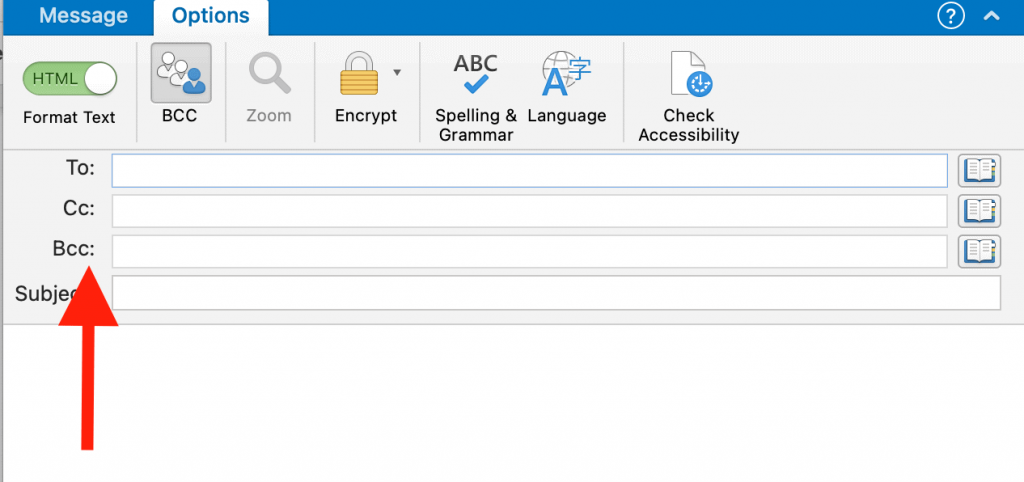1024x482 pixels.
Task: Open address book next to Bcc field
Action: click(979, 251)
